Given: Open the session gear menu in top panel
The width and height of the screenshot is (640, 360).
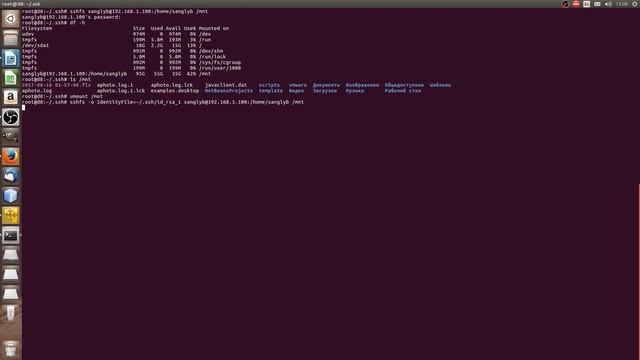Looking at the screenshot, I should (x=635, y=4).
